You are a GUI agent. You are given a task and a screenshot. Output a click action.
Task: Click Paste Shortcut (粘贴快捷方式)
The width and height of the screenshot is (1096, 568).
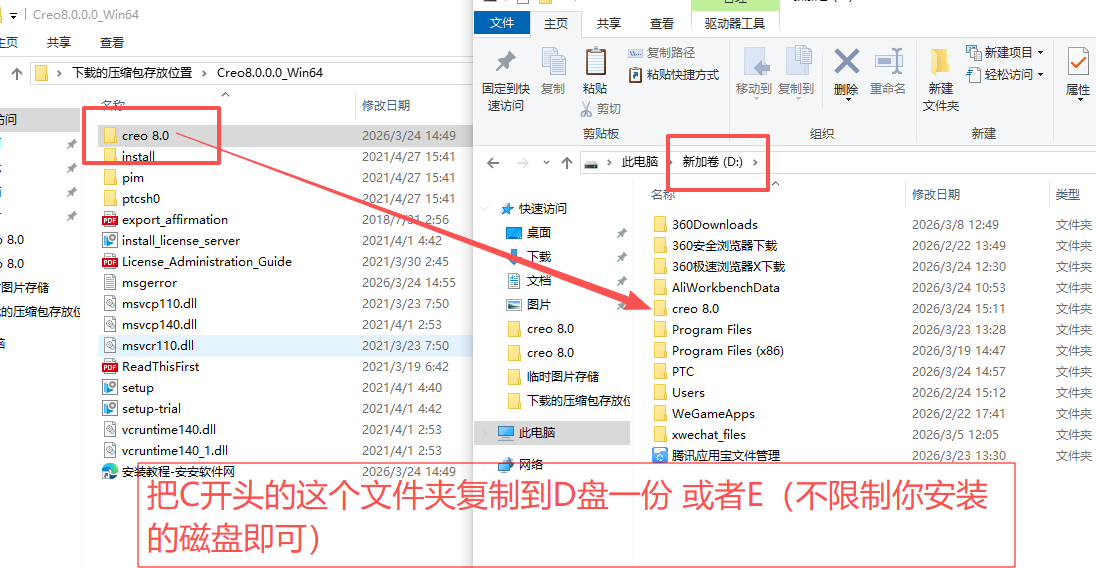[674, 75]
